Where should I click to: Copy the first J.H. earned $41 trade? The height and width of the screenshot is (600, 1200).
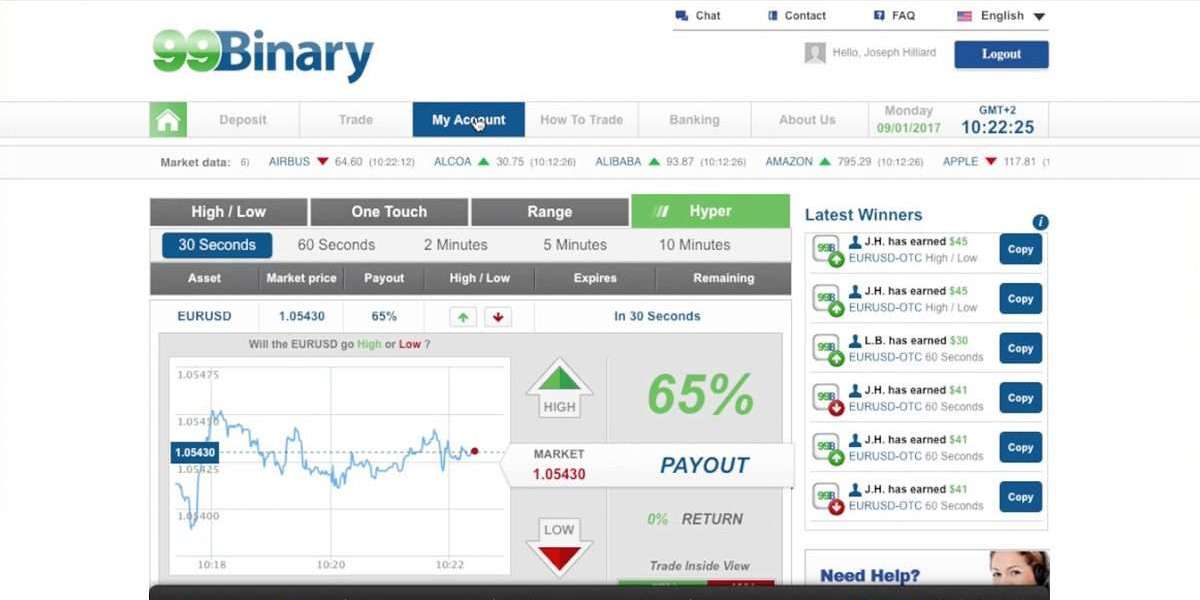click(1020, 398)
